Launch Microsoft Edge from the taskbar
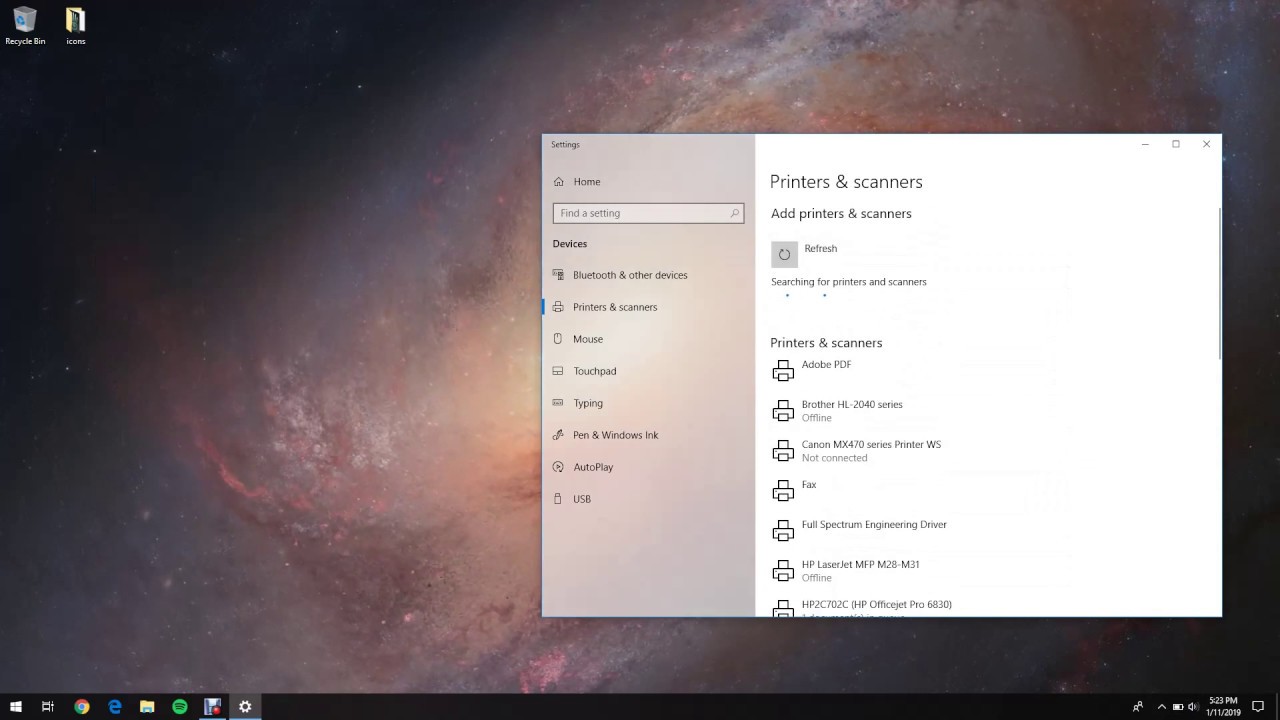The height and width of the screenshot is (720, 1280). click(x=115, y=707)
